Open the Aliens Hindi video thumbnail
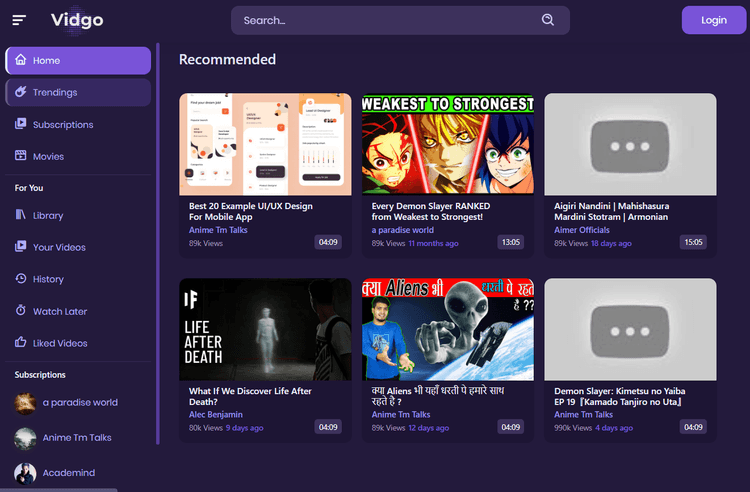Screen dimensions: 750x492 click(448, 329)
